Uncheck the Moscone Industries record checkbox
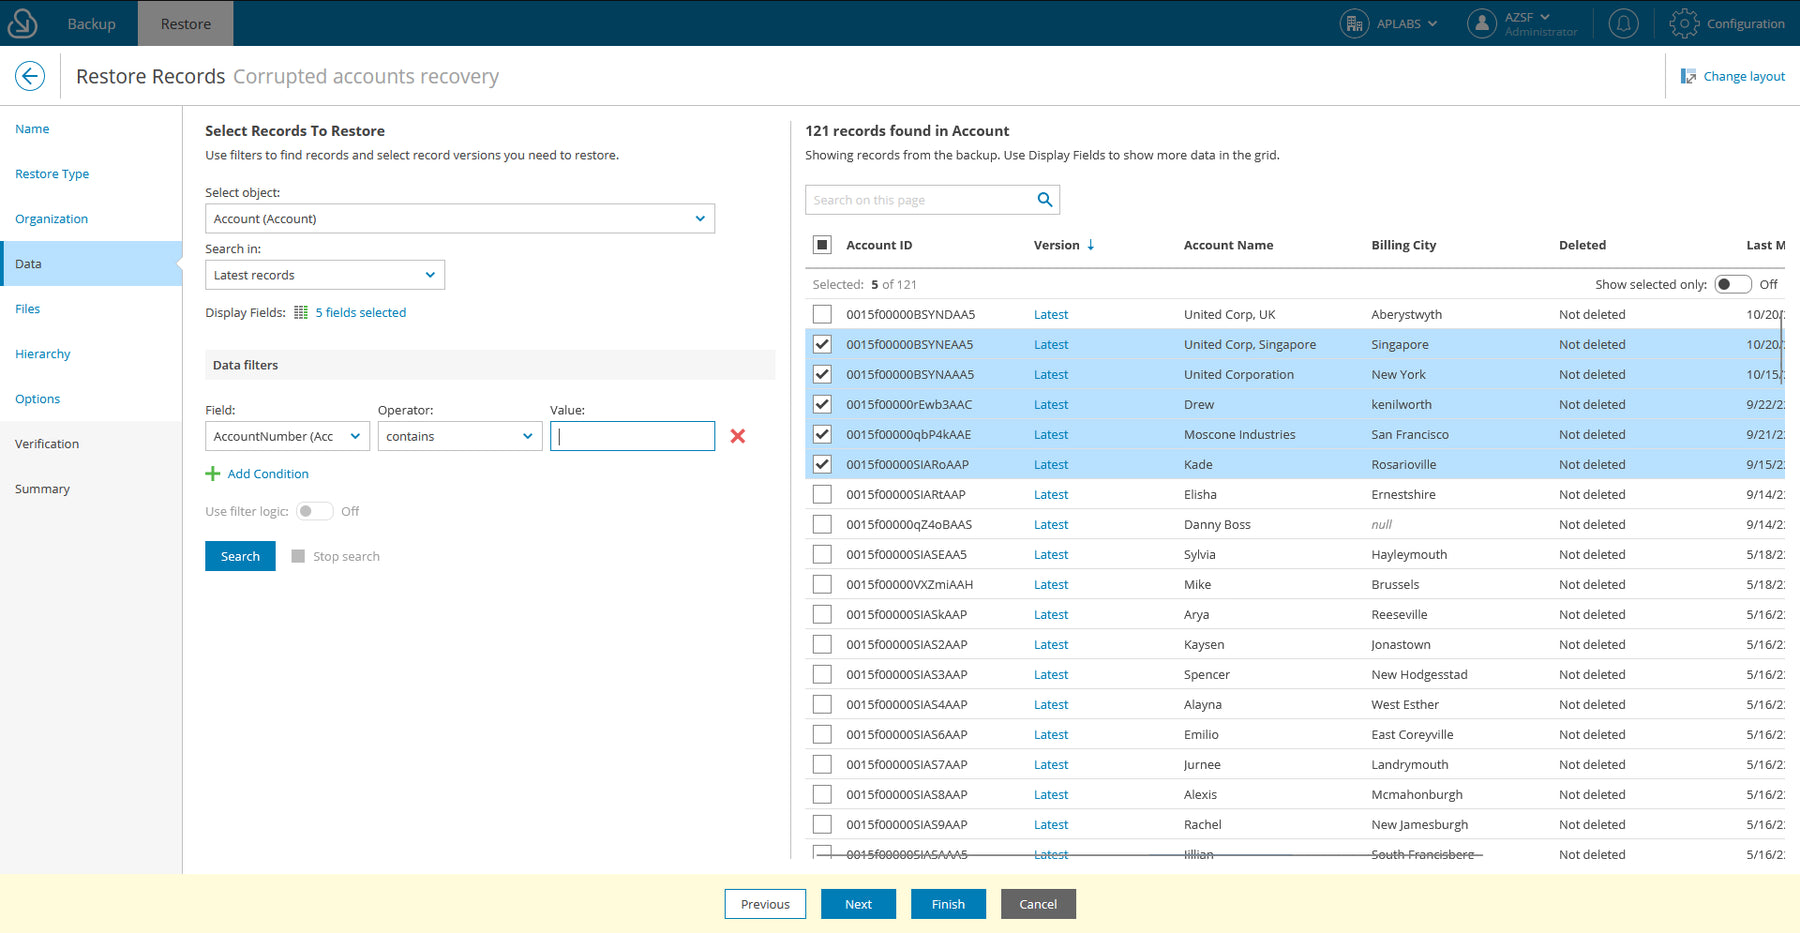The height and width of the screenshot is (933, 1800). (x=822, y=435)
